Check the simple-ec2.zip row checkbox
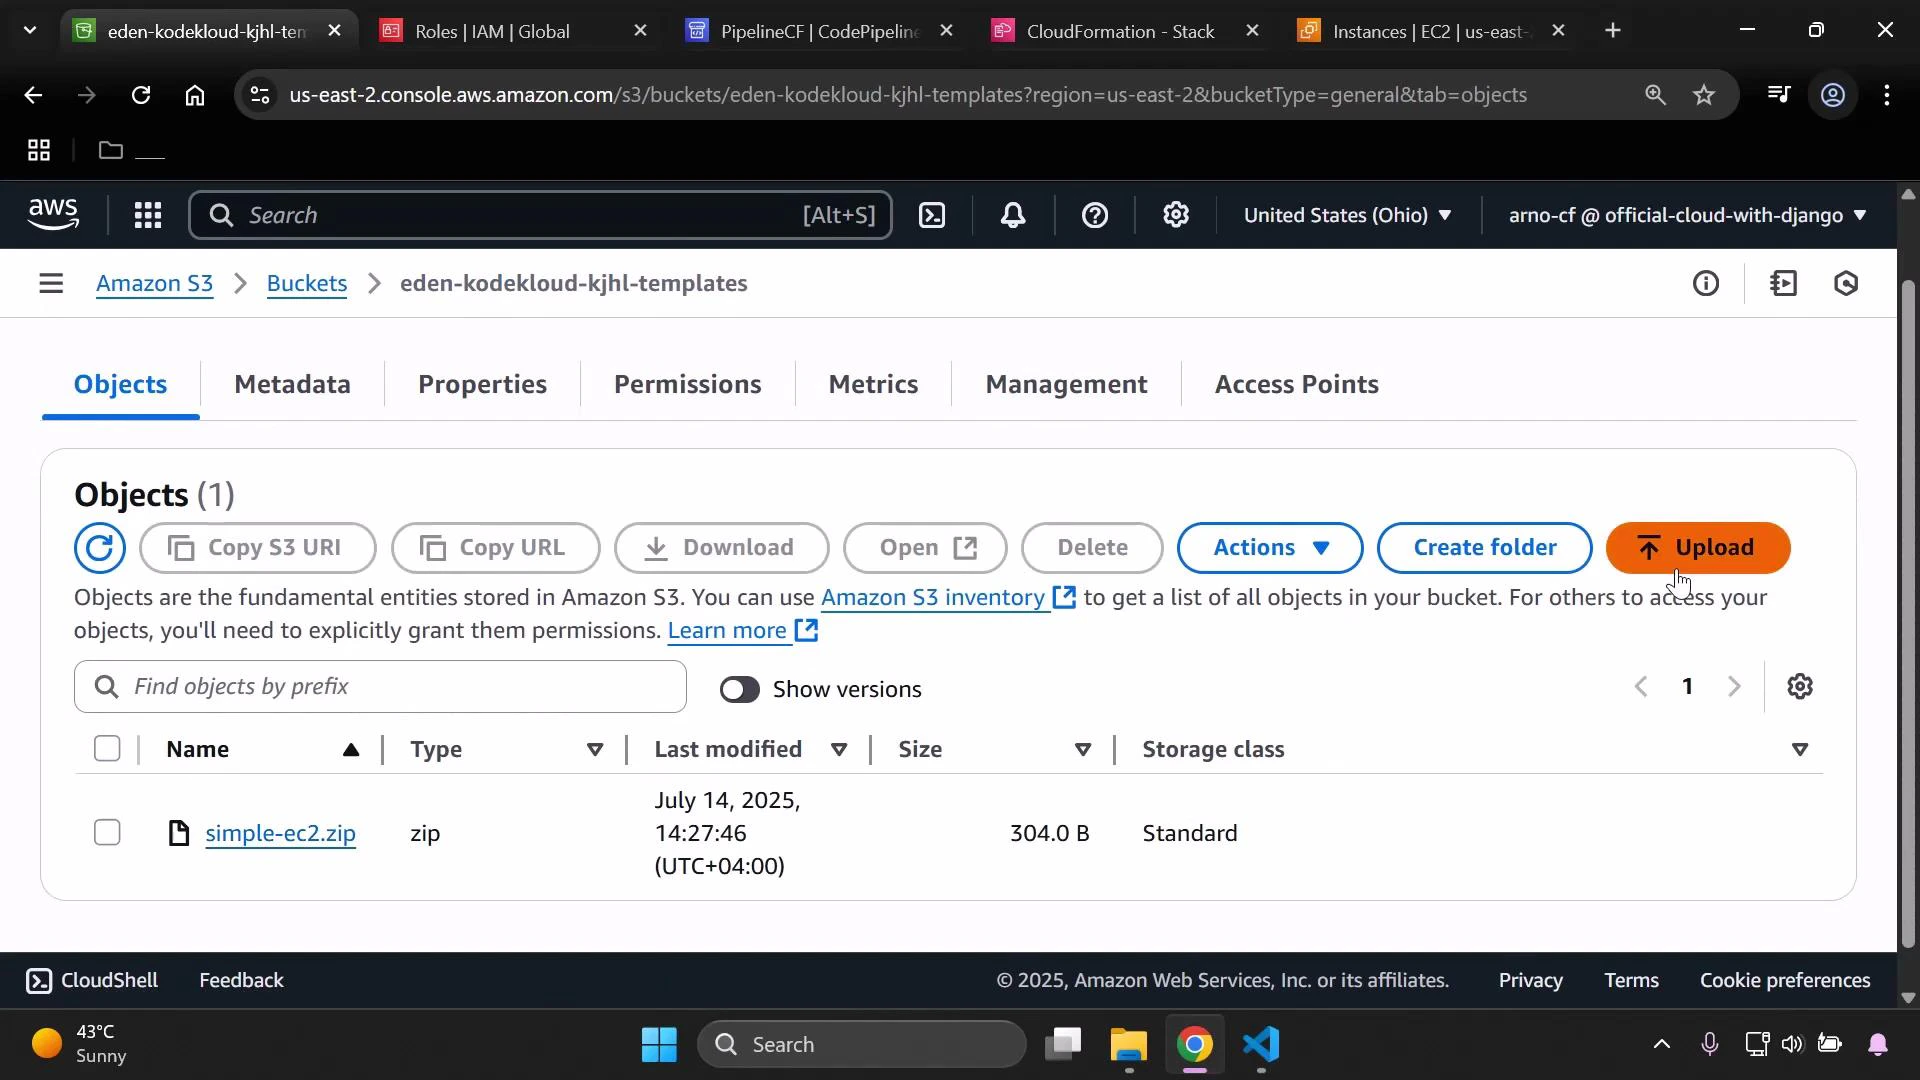 coord(106,831)
